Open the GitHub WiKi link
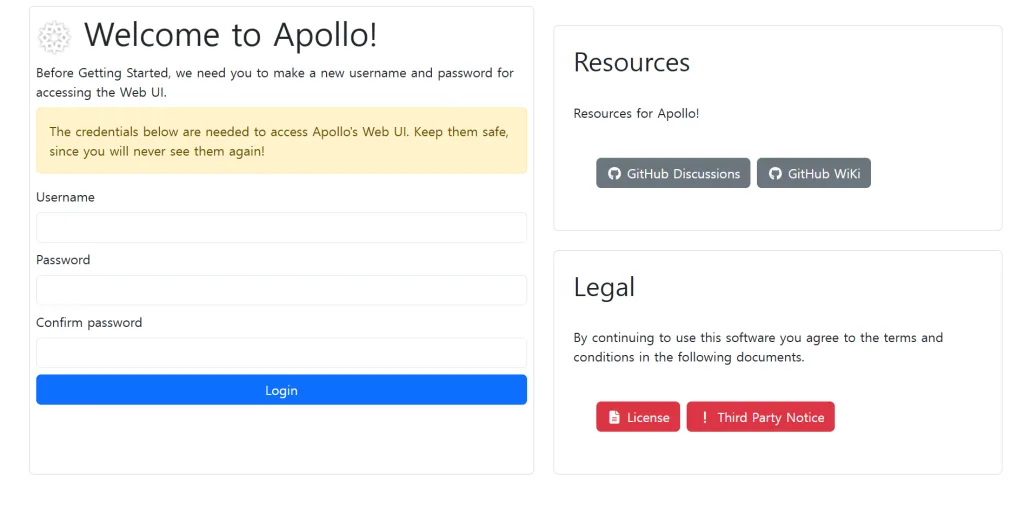1024x509 pixels. tap(814, 174)
